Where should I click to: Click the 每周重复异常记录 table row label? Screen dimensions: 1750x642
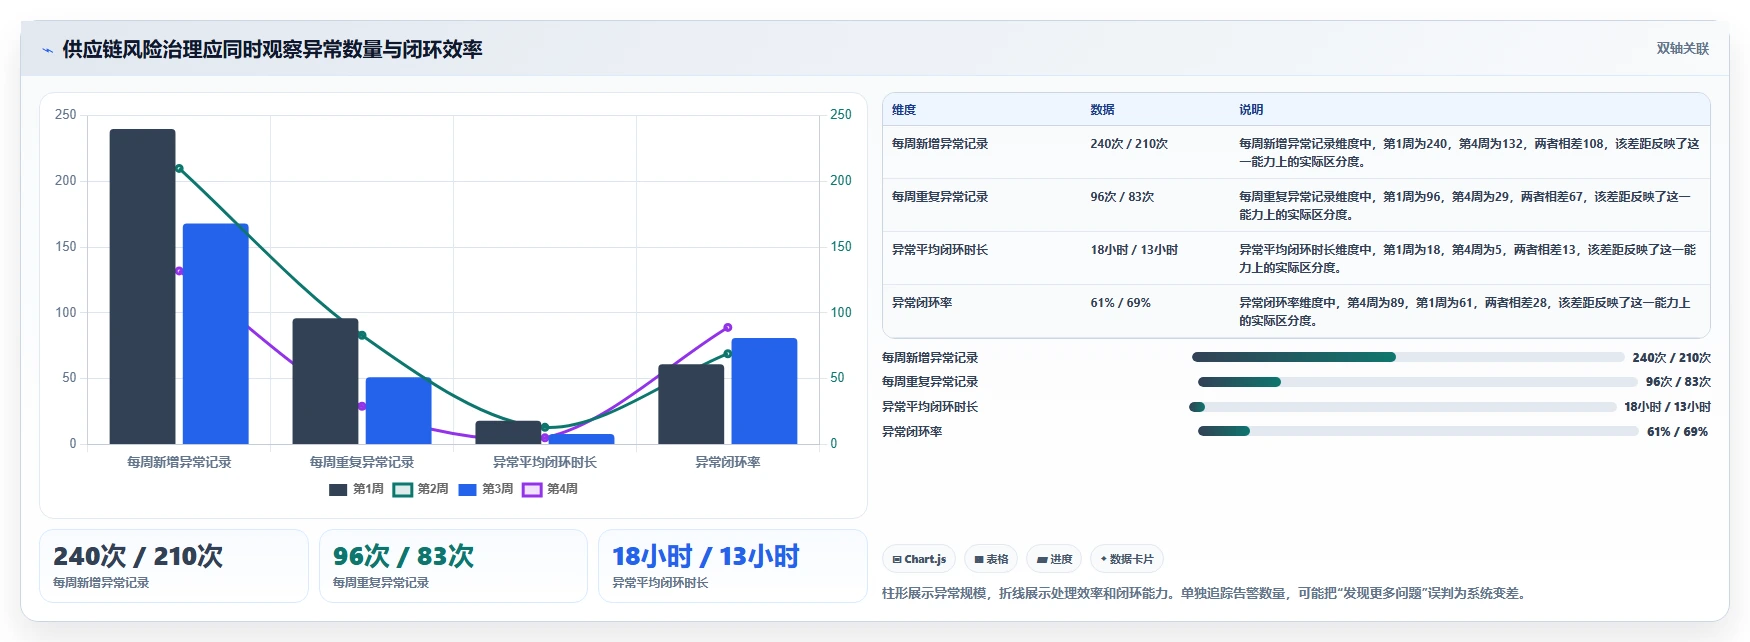pos(940,197)
